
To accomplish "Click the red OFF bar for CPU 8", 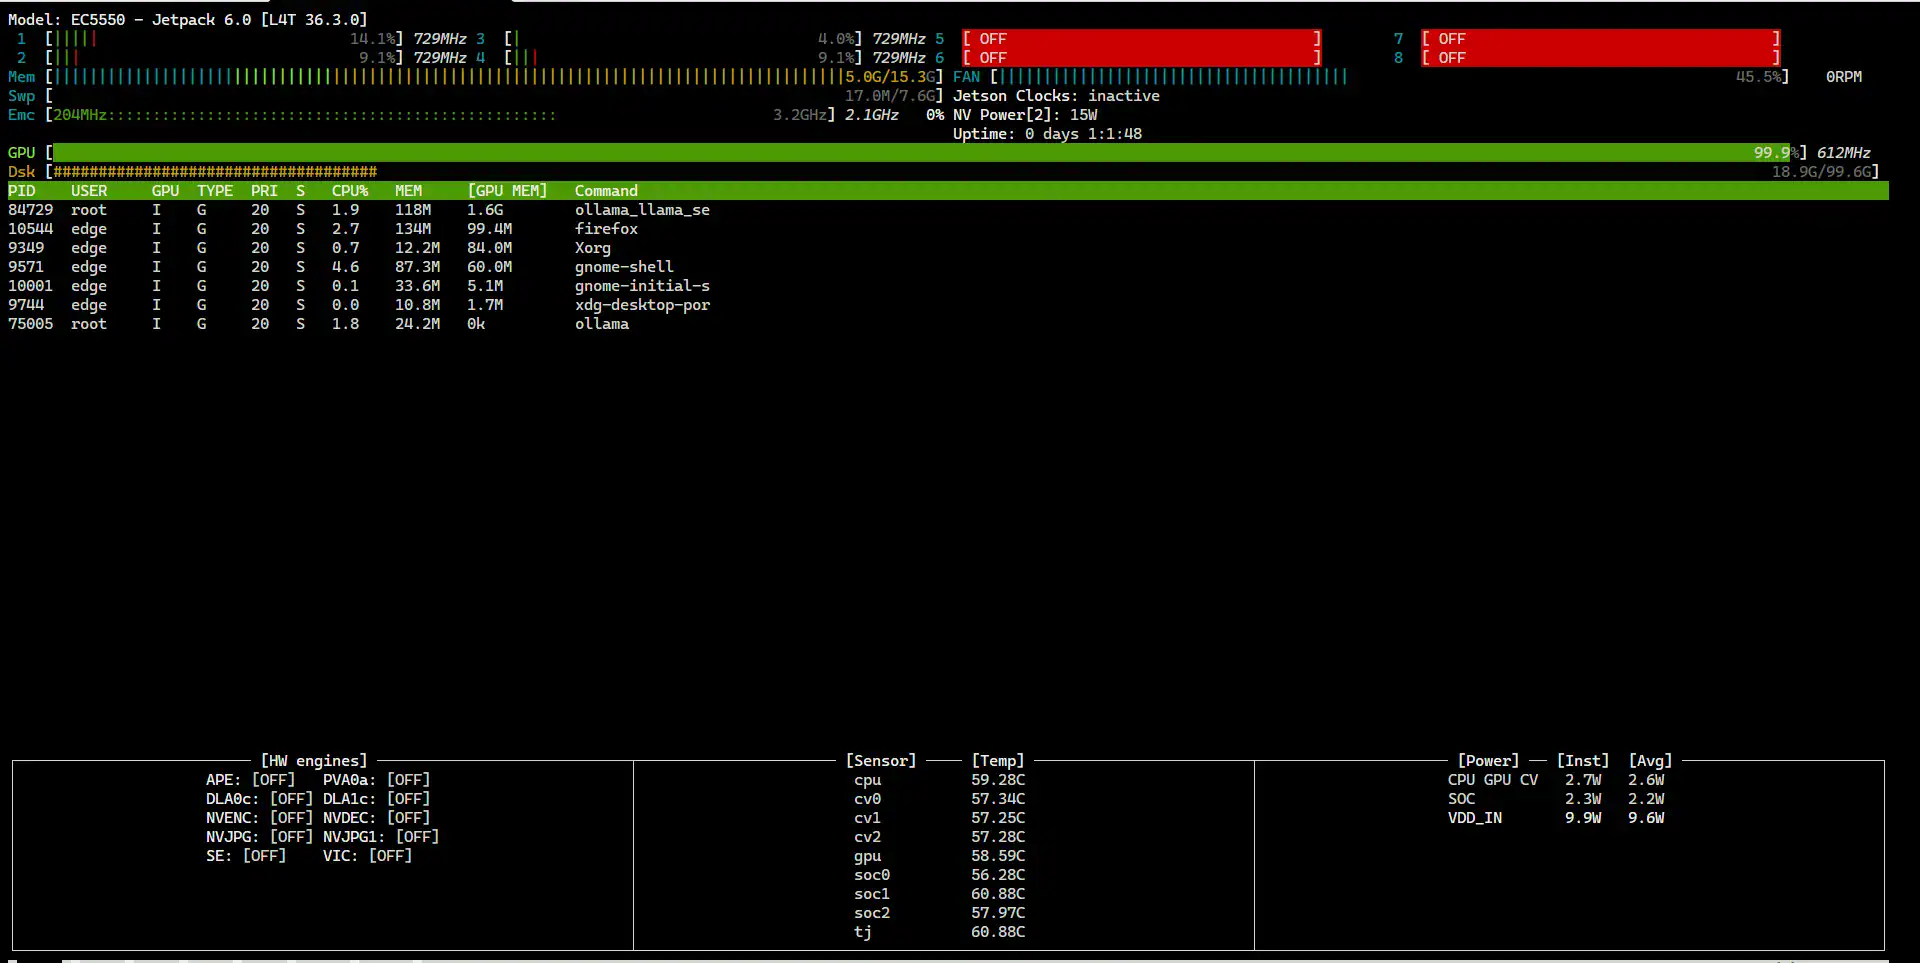I will pos(1600,58).
